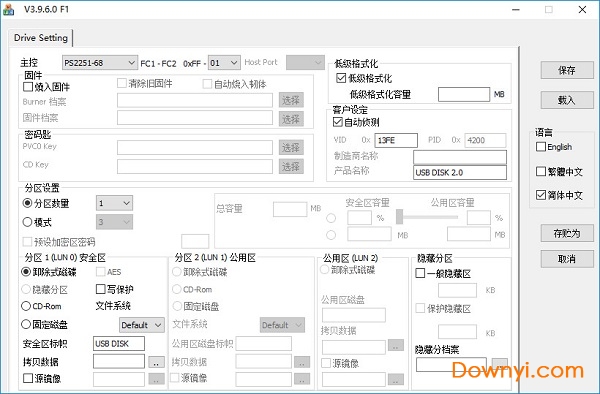600x394 pixels.
Task: Check the 源镜像 checkbox in 分区 1
Action: click(x=28, y=378)
